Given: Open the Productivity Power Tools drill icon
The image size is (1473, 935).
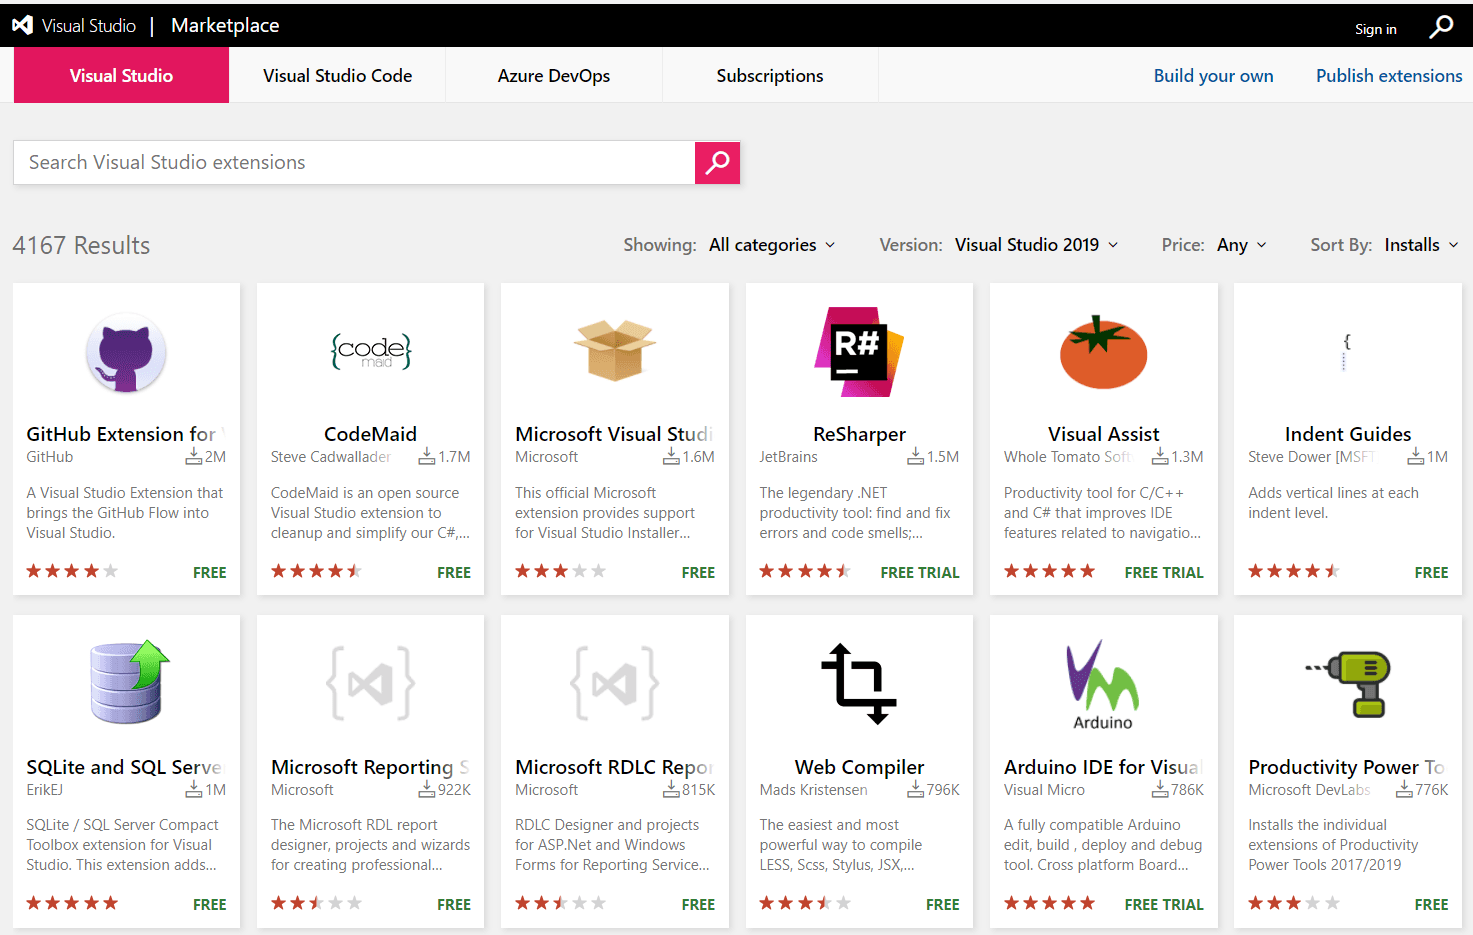Looking at the screenshot, I should [1348, 684].
